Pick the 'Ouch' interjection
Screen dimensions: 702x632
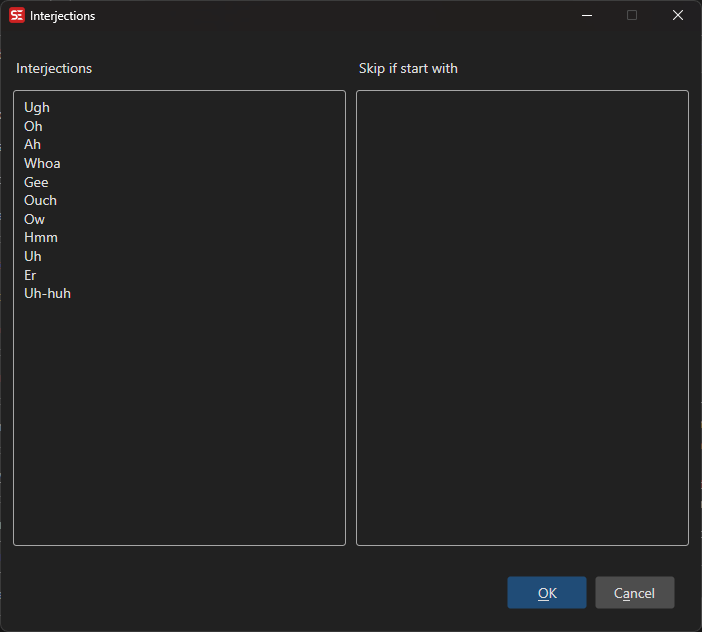pyautogui.click(x=41, y=201)
